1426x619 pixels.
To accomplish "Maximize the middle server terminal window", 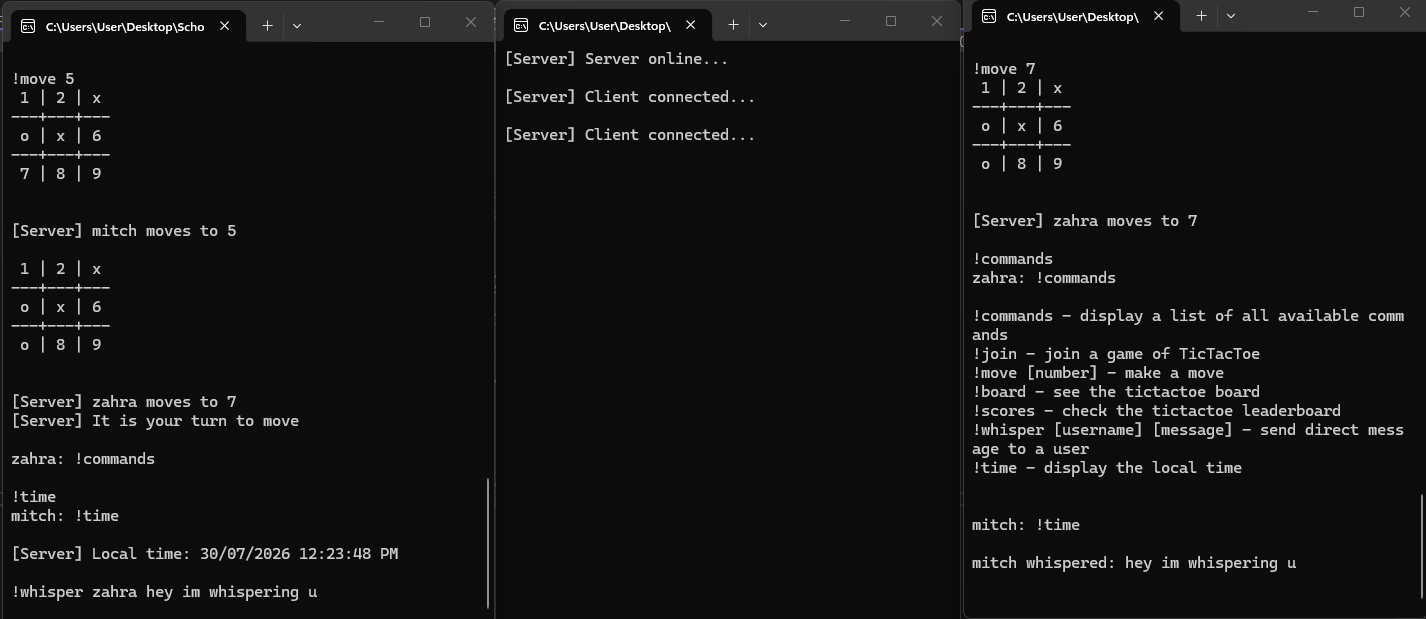I will pyautogui.click(x=891, y=21).
